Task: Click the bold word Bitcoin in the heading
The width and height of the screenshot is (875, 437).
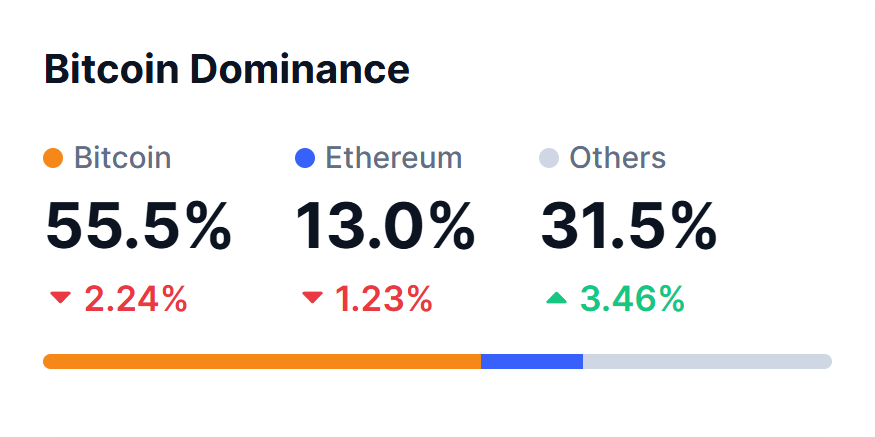Action: pos(112,70)
